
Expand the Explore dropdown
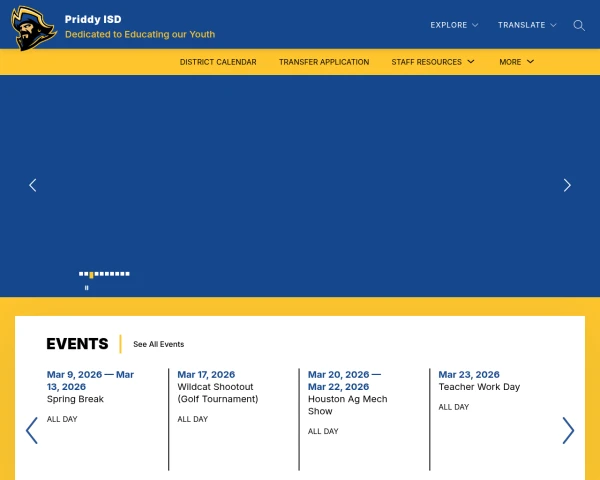454,25
